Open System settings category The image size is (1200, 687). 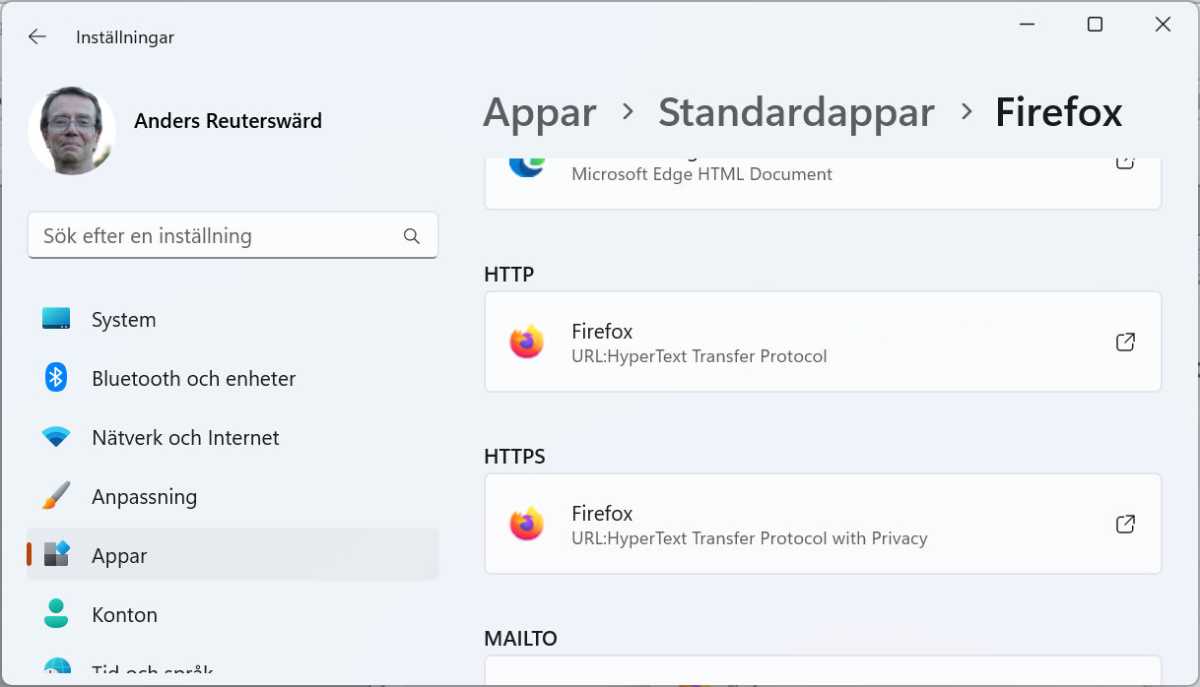(x=123, y=320)
